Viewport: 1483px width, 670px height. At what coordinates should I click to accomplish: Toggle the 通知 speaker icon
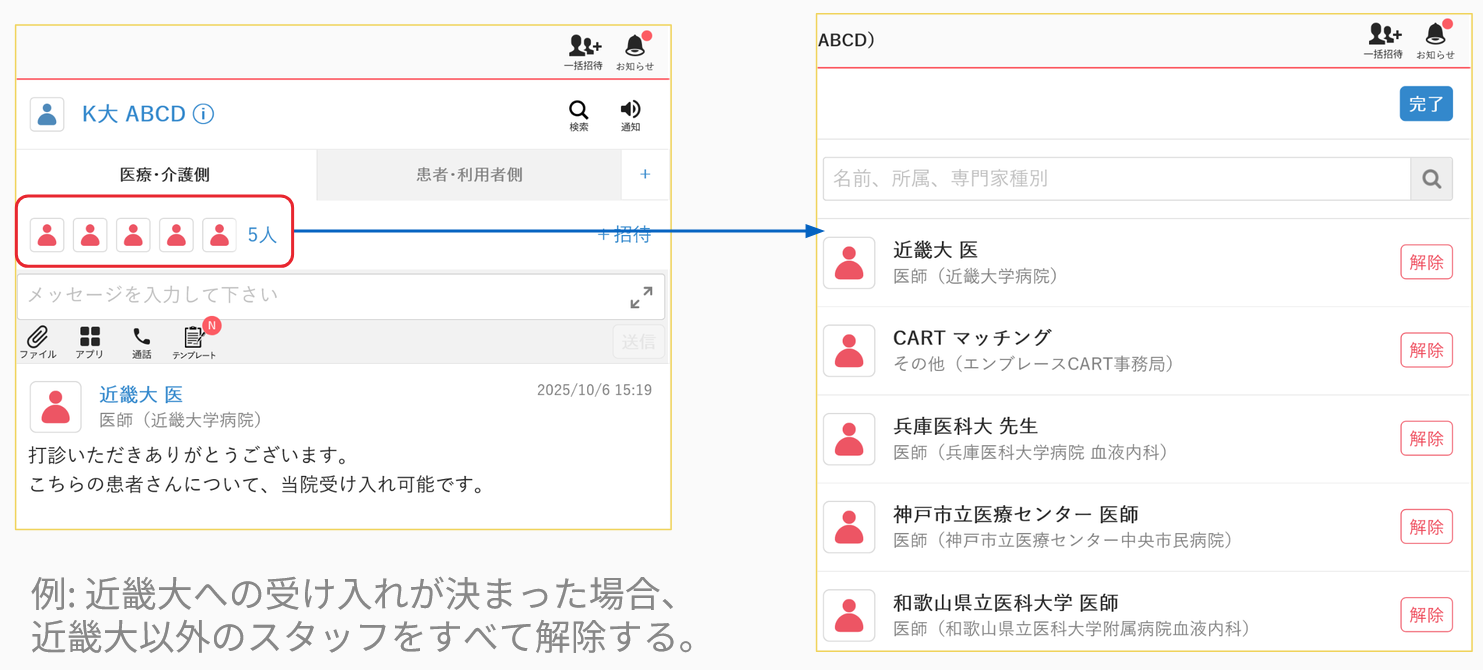coord(630,115)
